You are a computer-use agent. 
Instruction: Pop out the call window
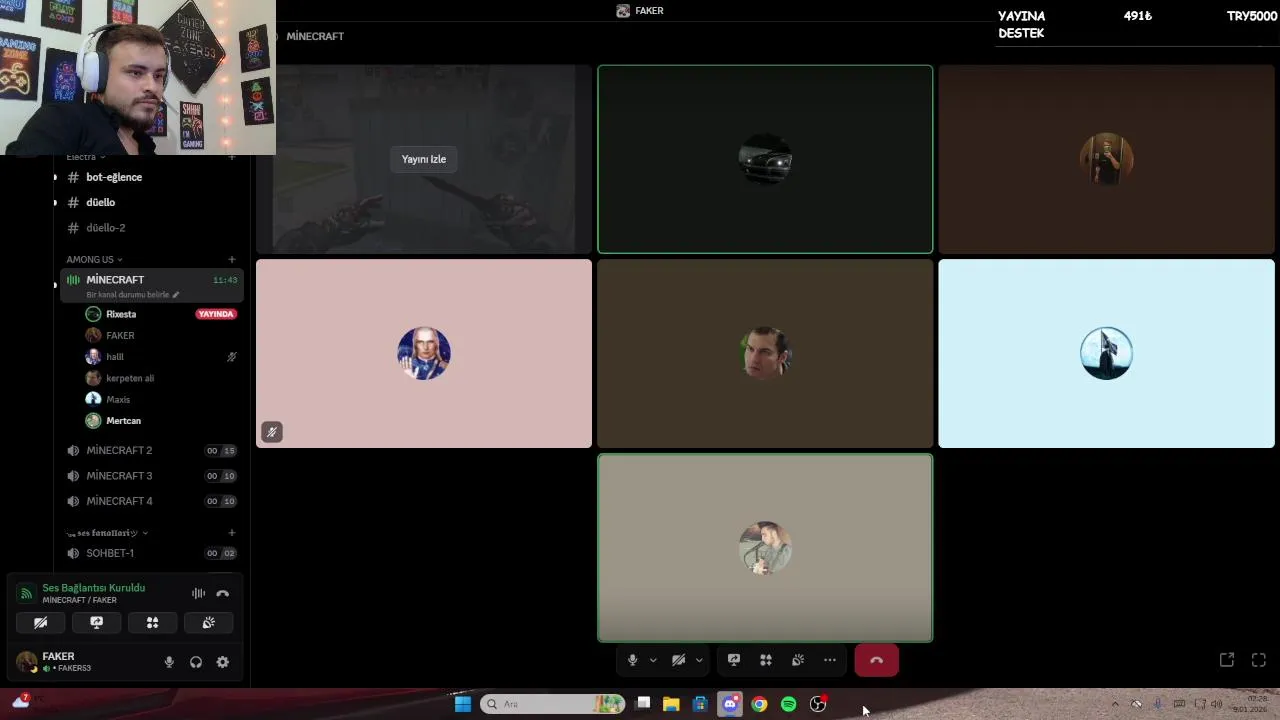[1227, 660]
